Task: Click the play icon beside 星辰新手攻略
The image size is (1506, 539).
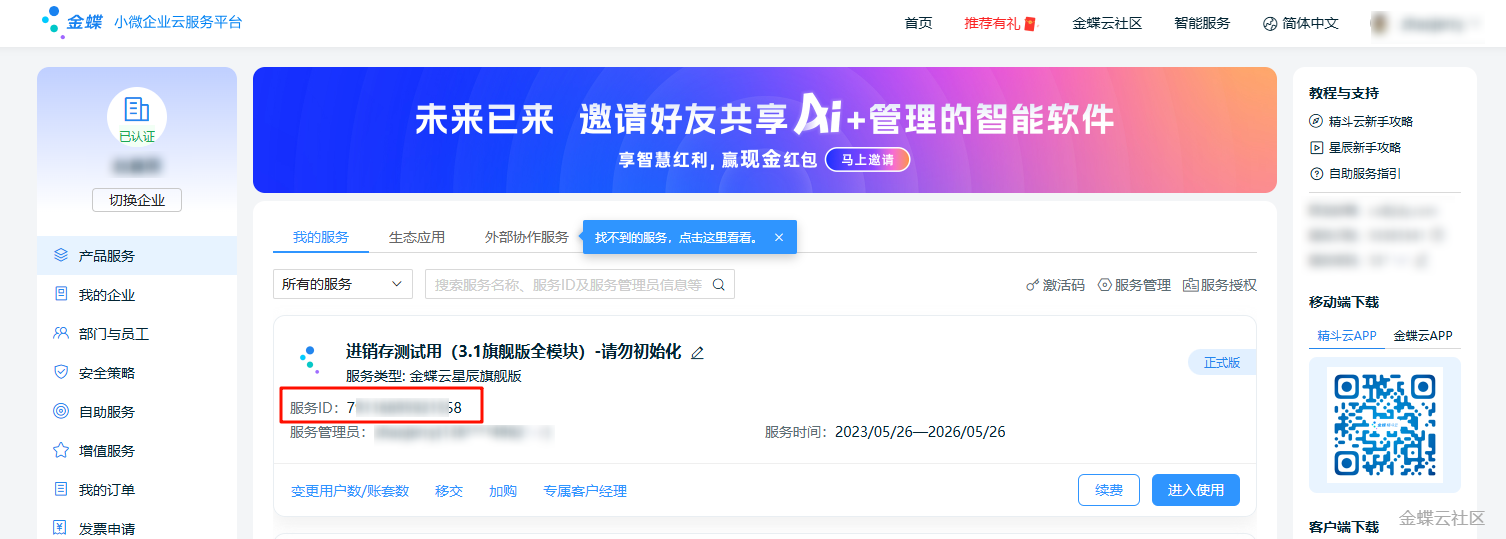Action: pyautogui.click(x=1317, y=147)
